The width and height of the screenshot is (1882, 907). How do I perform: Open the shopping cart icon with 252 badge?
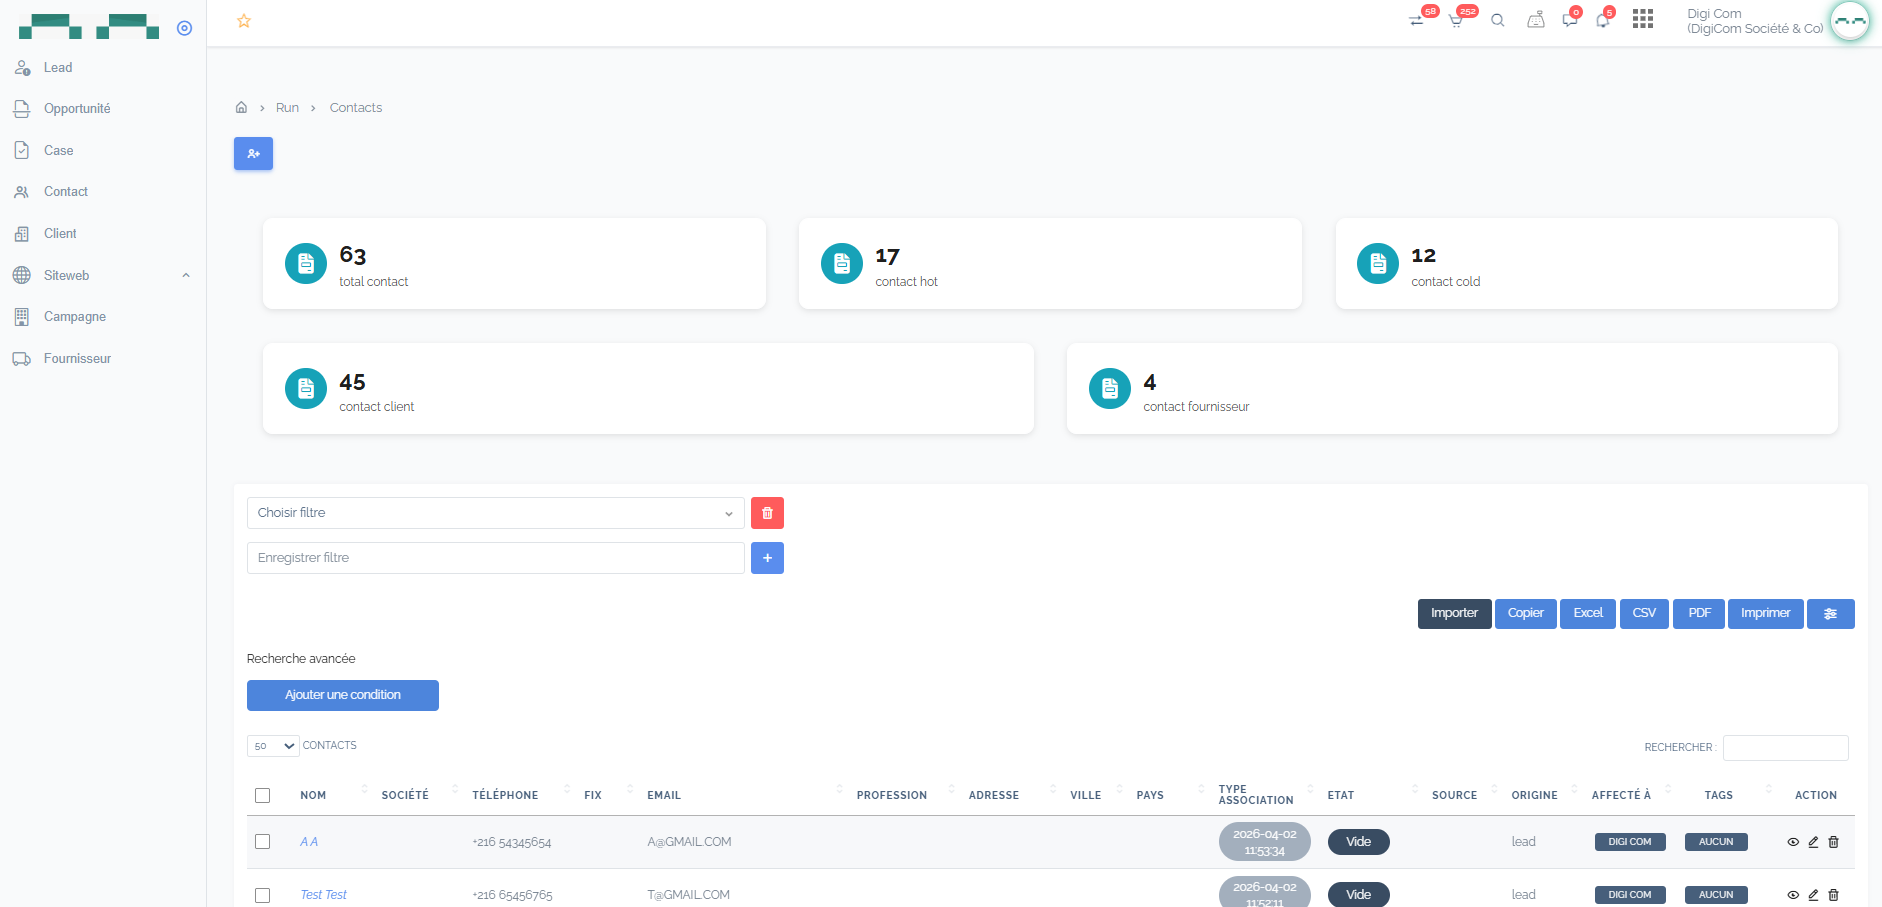[1456, 20]
